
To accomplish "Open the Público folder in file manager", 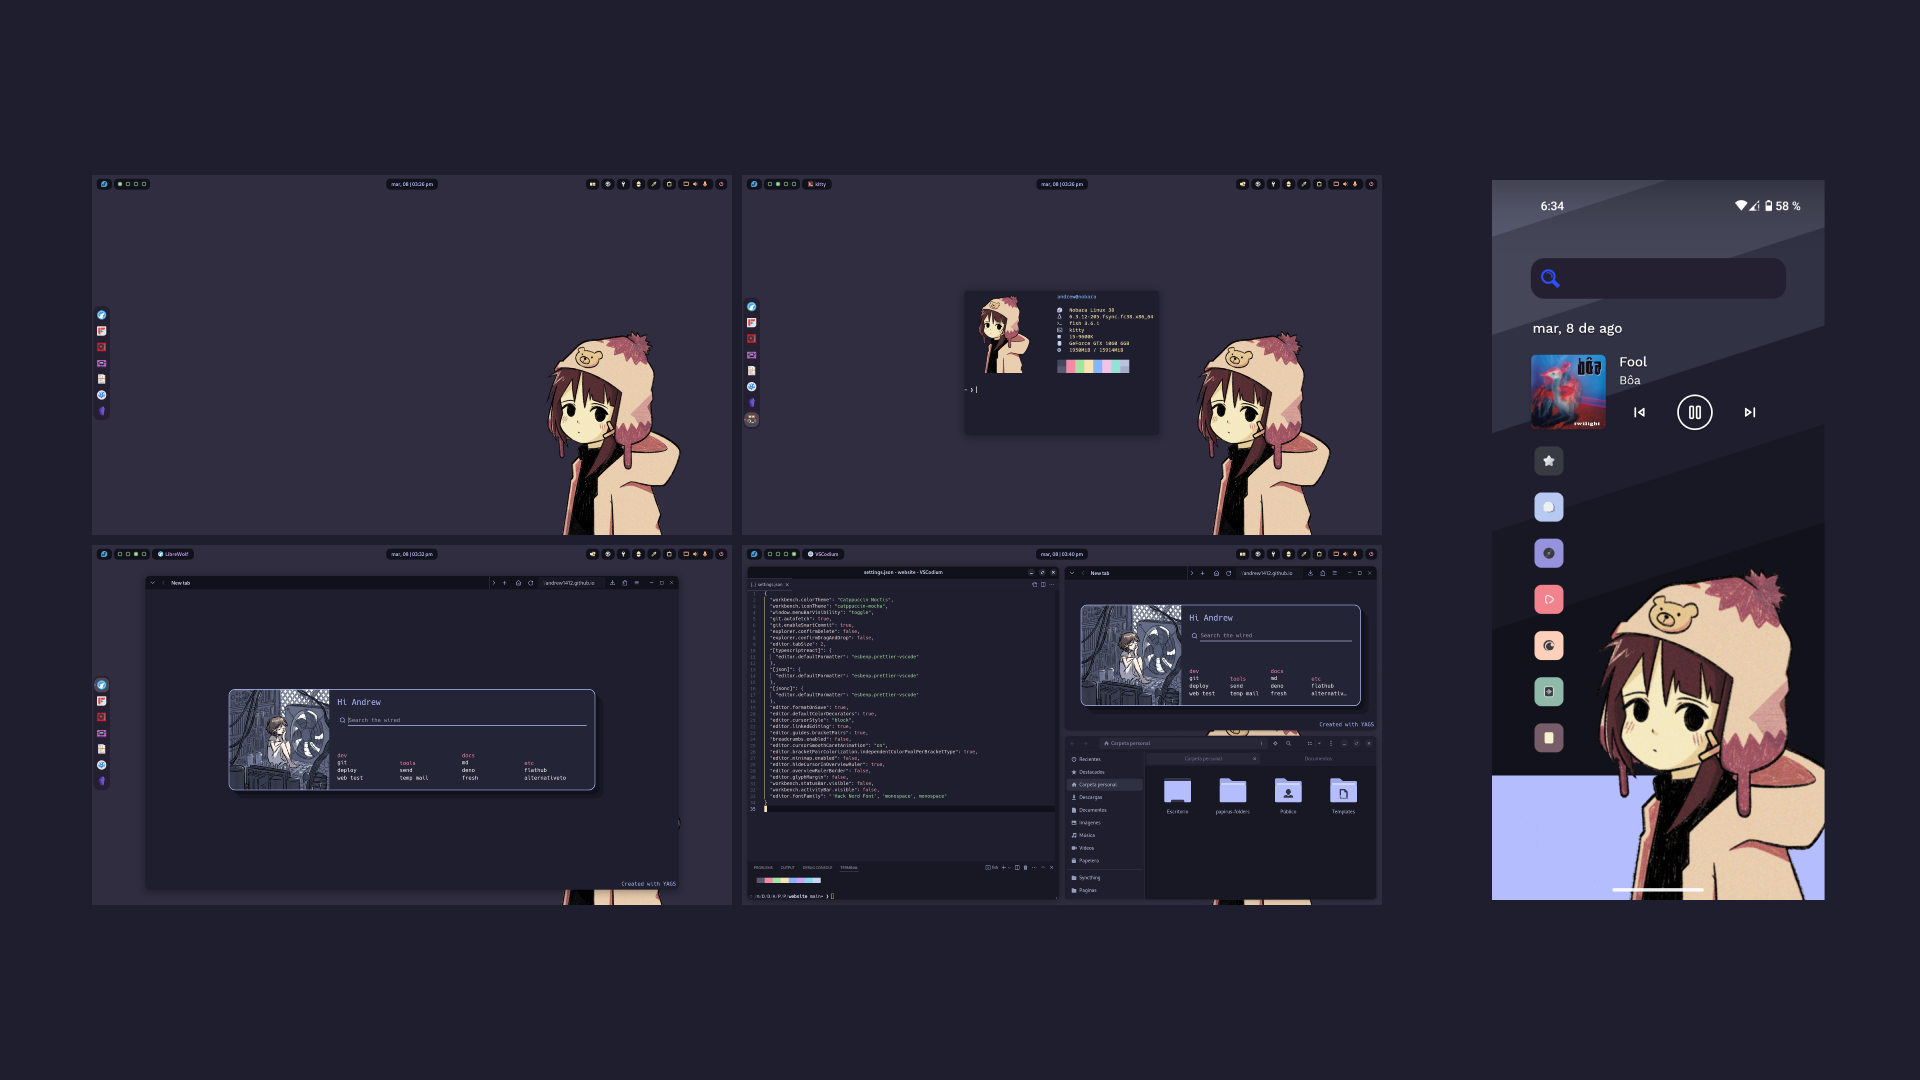I will [x=1288, y=792].
